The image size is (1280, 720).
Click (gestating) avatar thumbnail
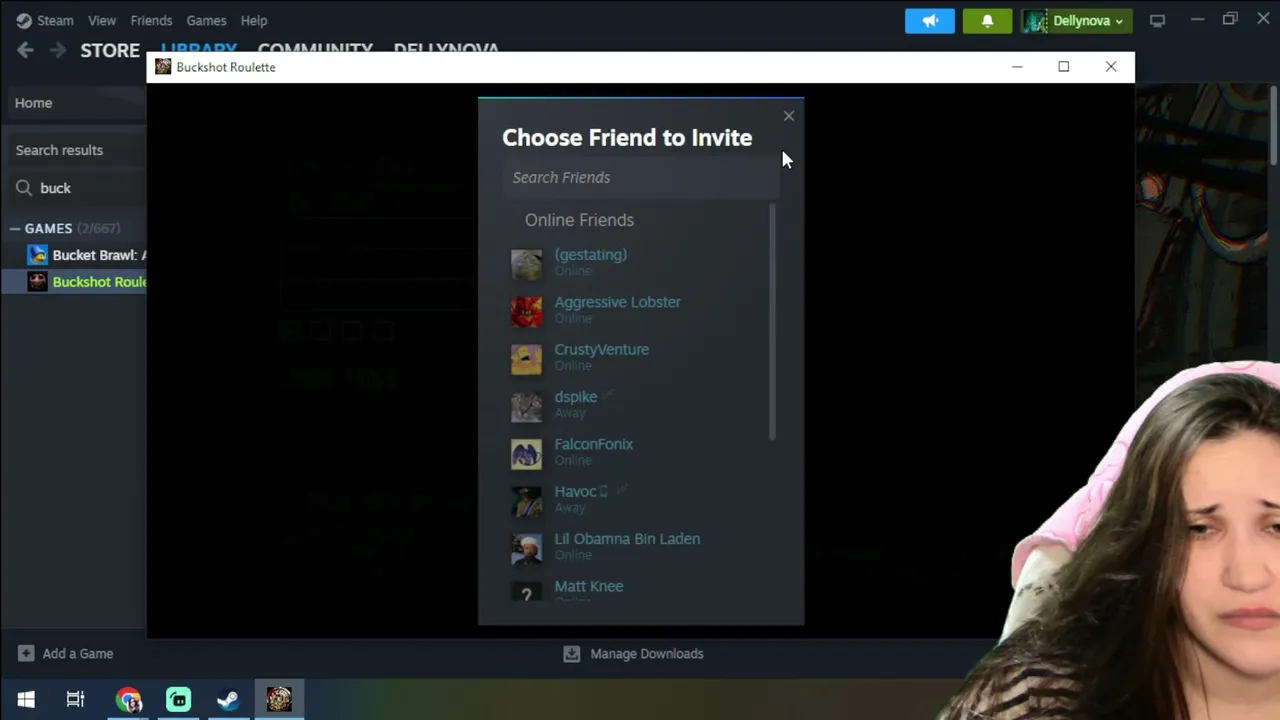526,263
